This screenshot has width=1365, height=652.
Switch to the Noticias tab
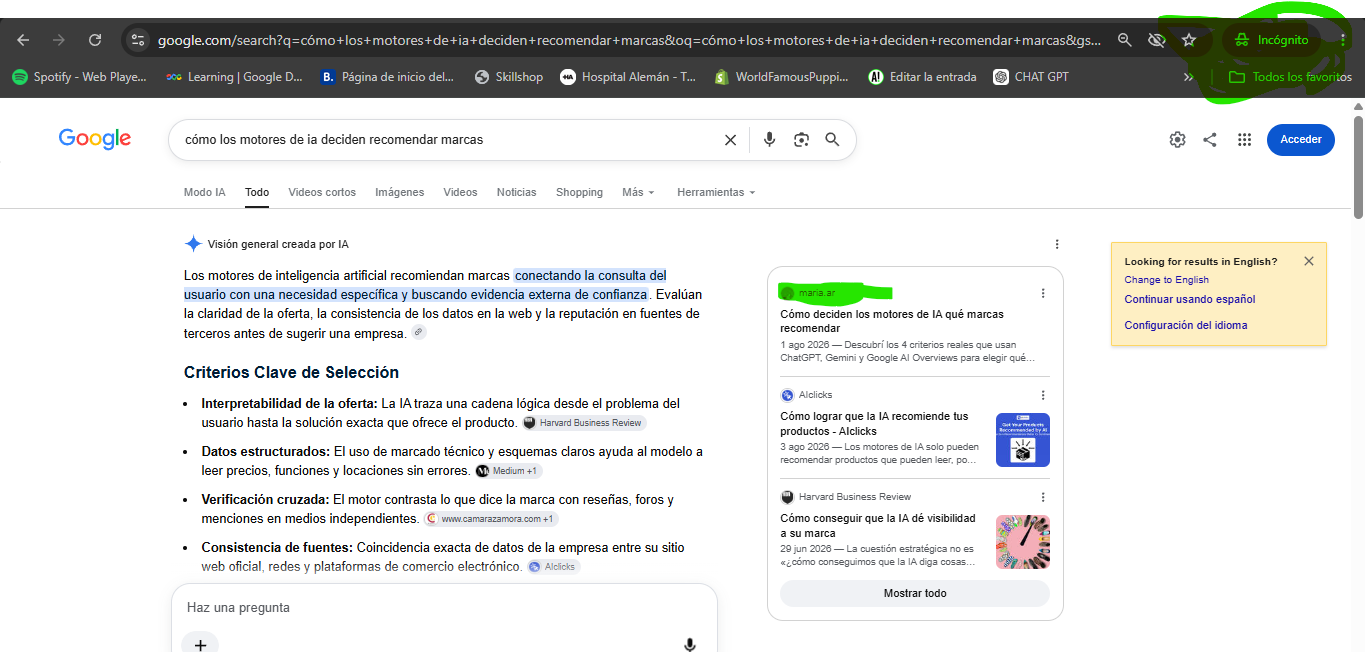(x=517, y=192)
